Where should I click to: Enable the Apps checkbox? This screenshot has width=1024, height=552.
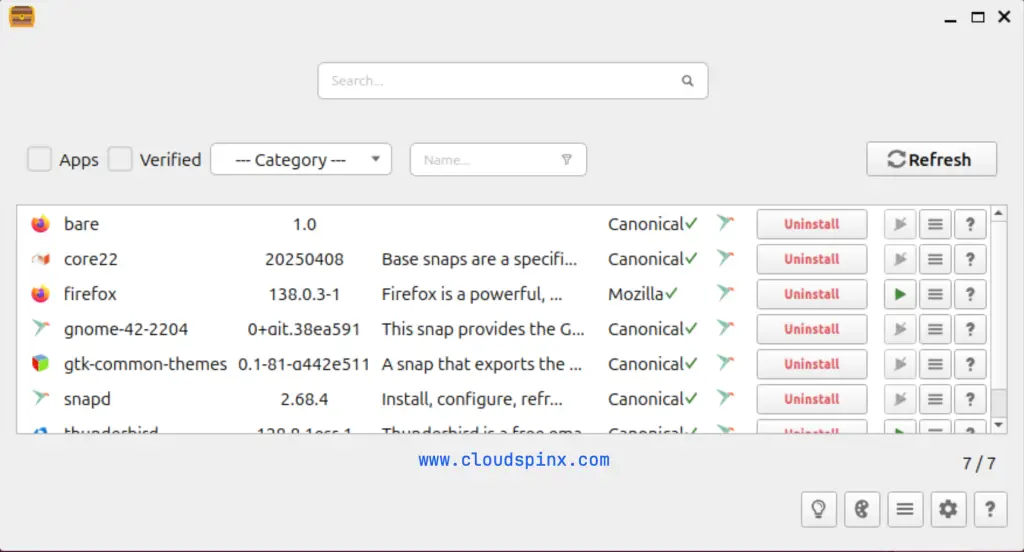(40, 159)
